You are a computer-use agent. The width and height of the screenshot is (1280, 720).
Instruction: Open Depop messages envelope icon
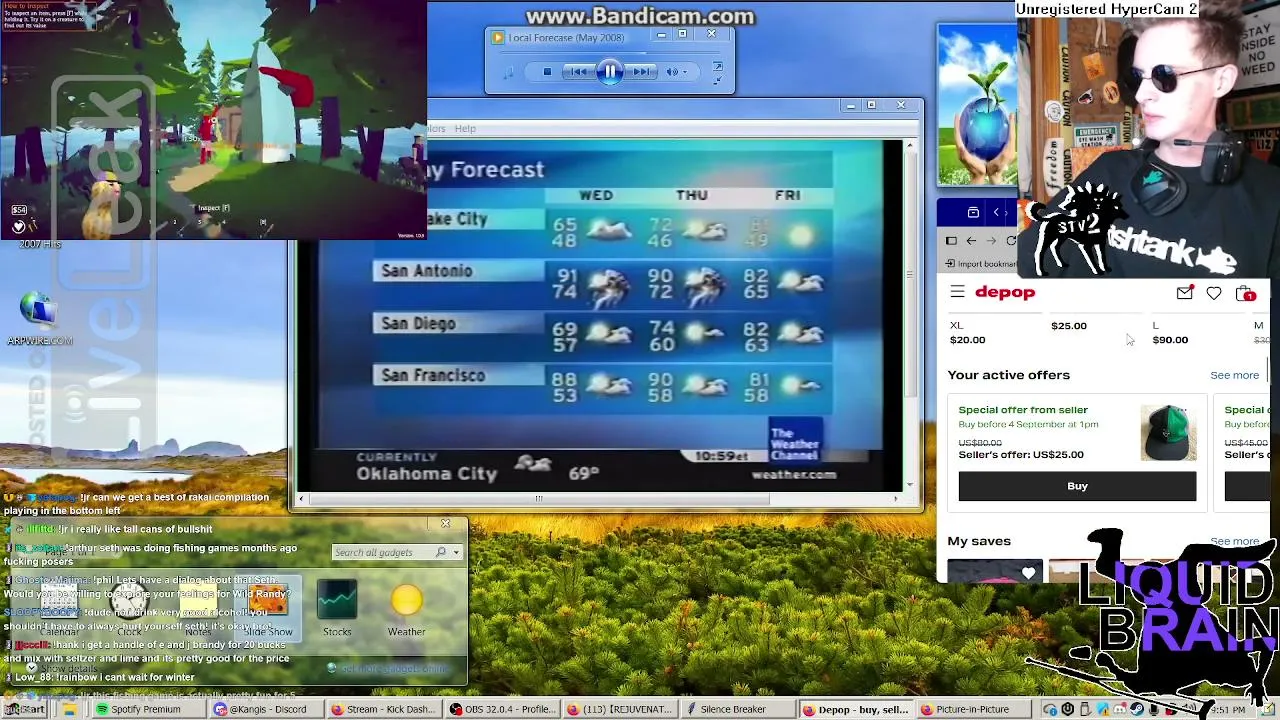click(x=1184, y=293)
